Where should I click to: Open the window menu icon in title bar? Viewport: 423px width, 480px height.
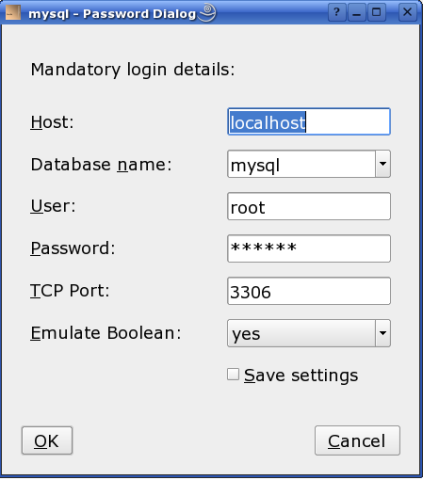coord(13,13)
